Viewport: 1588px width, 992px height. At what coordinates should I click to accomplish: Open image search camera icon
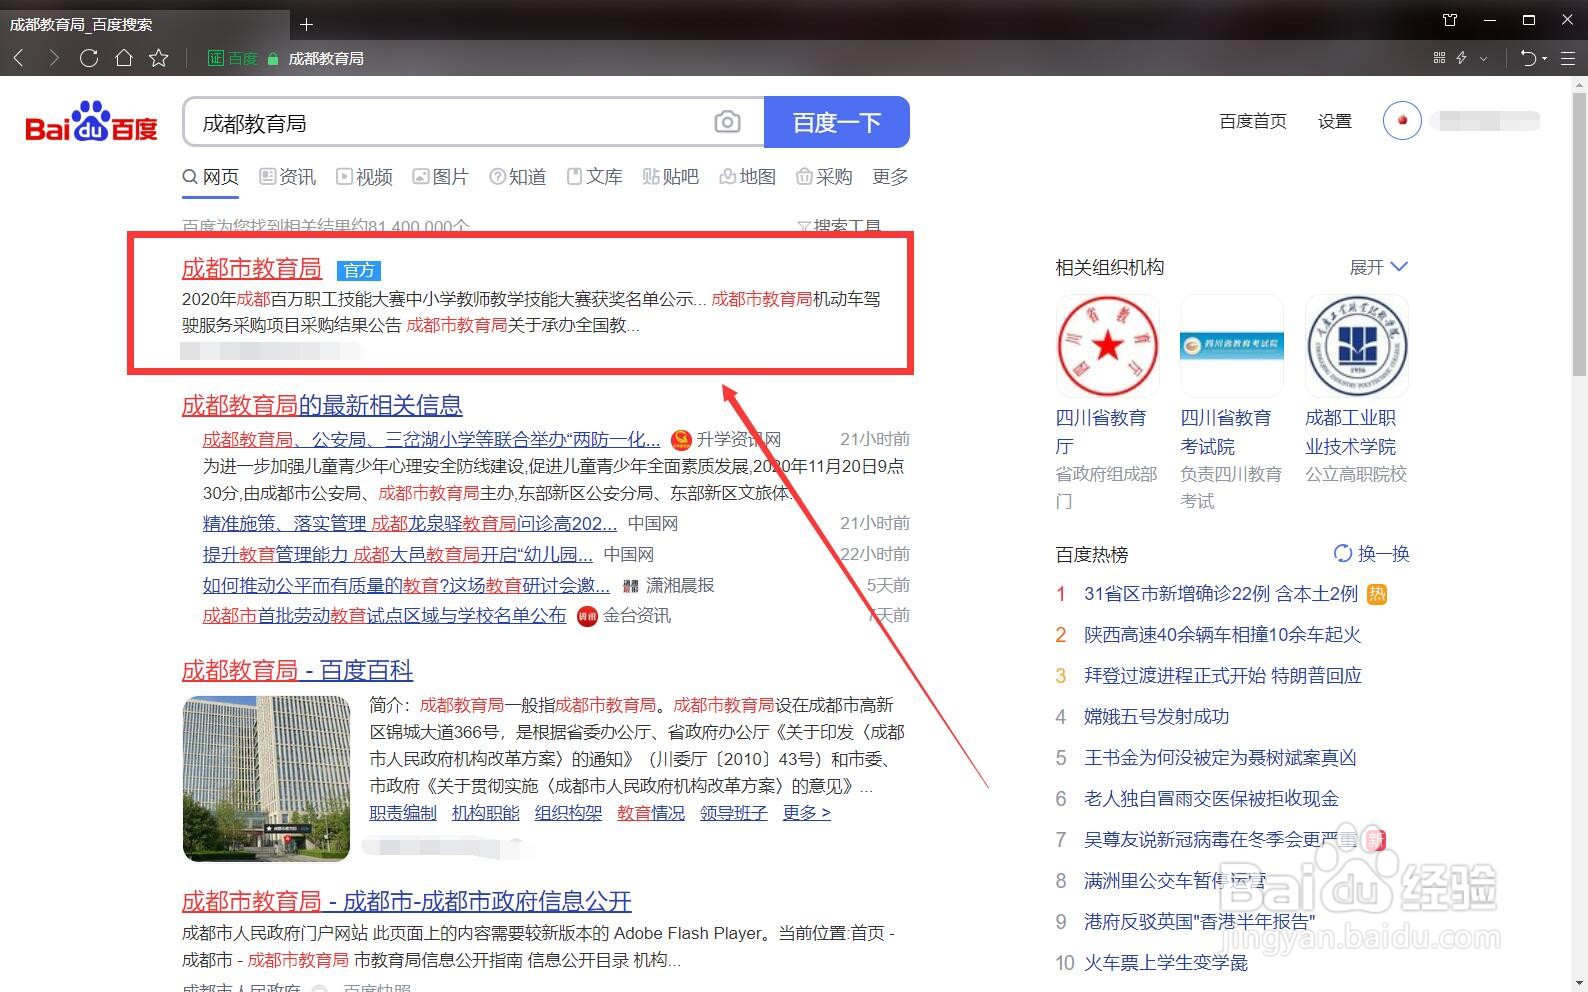[x=727, y=122]
